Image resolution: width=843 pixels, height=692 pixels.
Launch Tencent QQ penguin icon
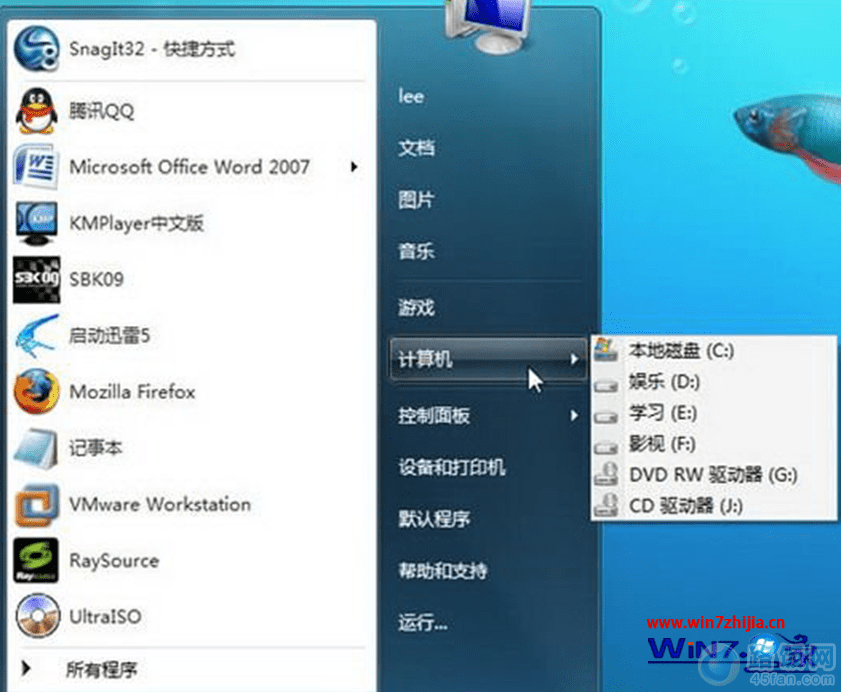(x=37, y=111)
